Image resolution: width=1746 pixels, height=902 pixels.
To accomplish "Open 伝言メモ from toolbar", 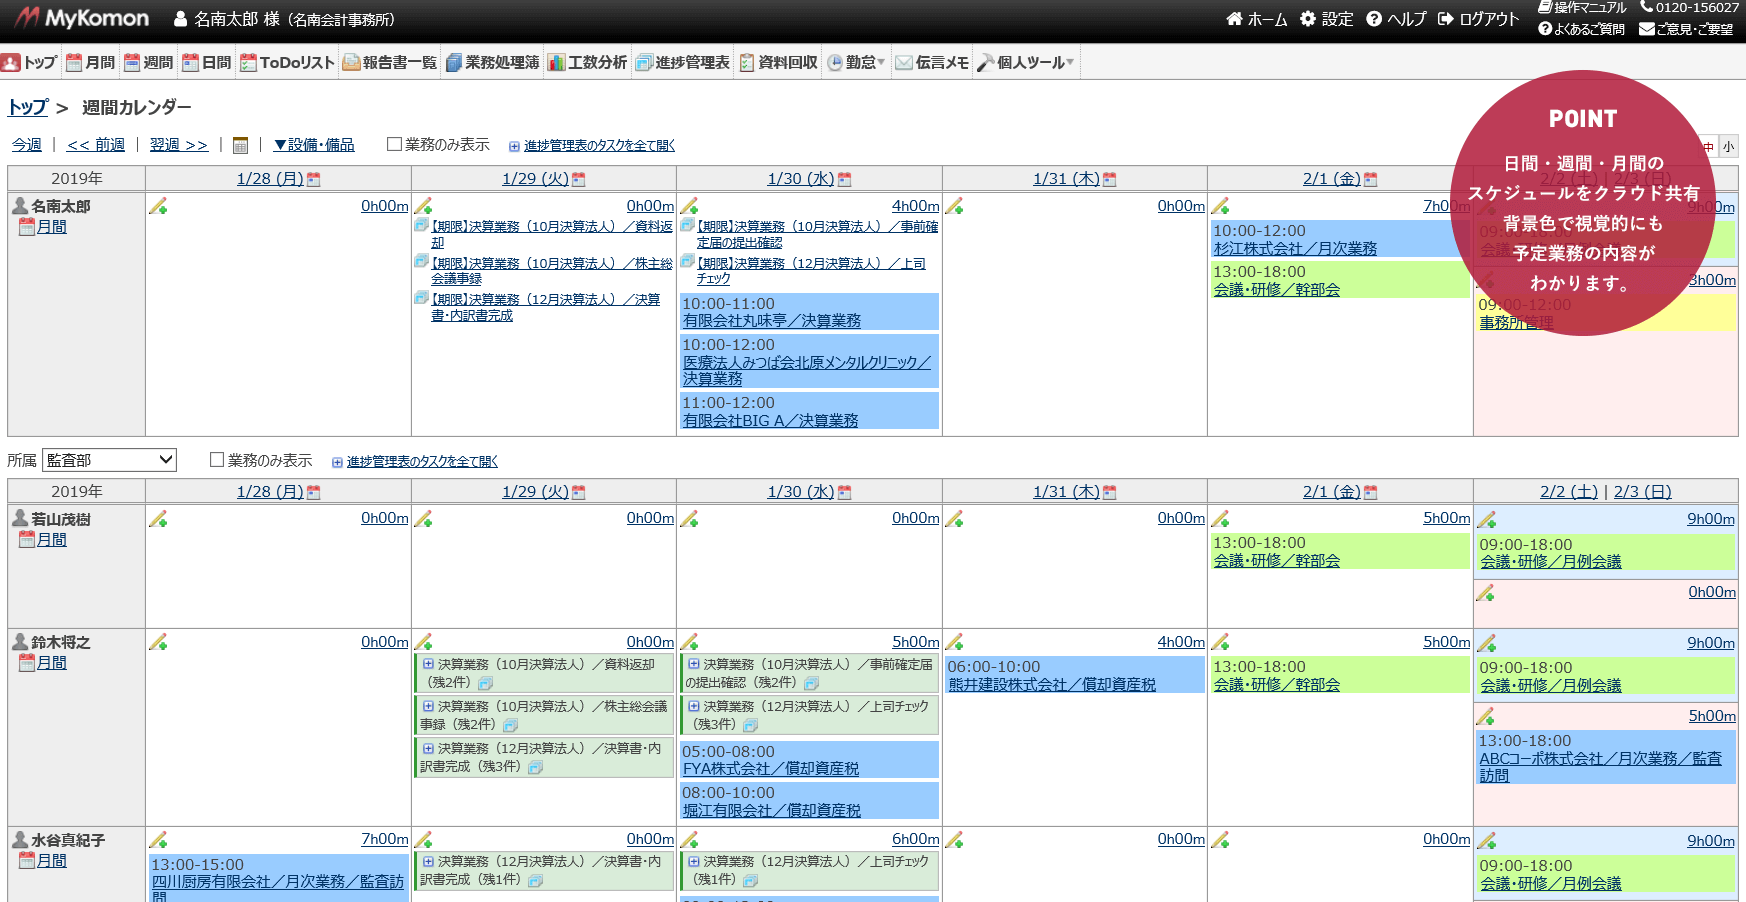I will click(x=932, y=62).
